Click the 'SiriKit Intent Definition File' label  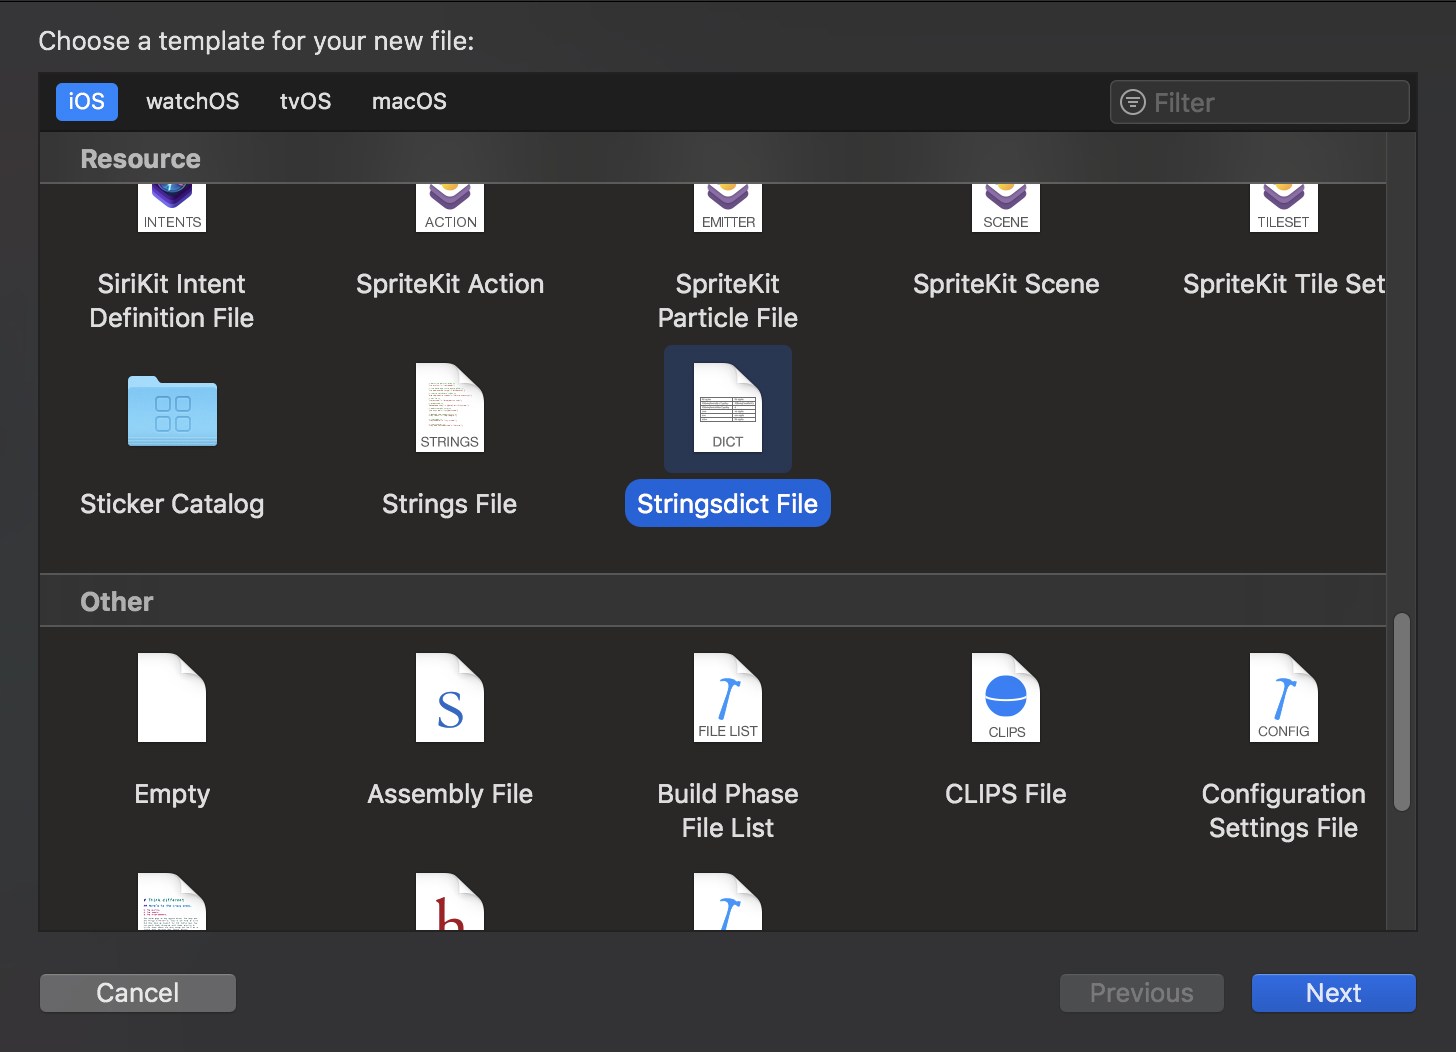[172, 301]
